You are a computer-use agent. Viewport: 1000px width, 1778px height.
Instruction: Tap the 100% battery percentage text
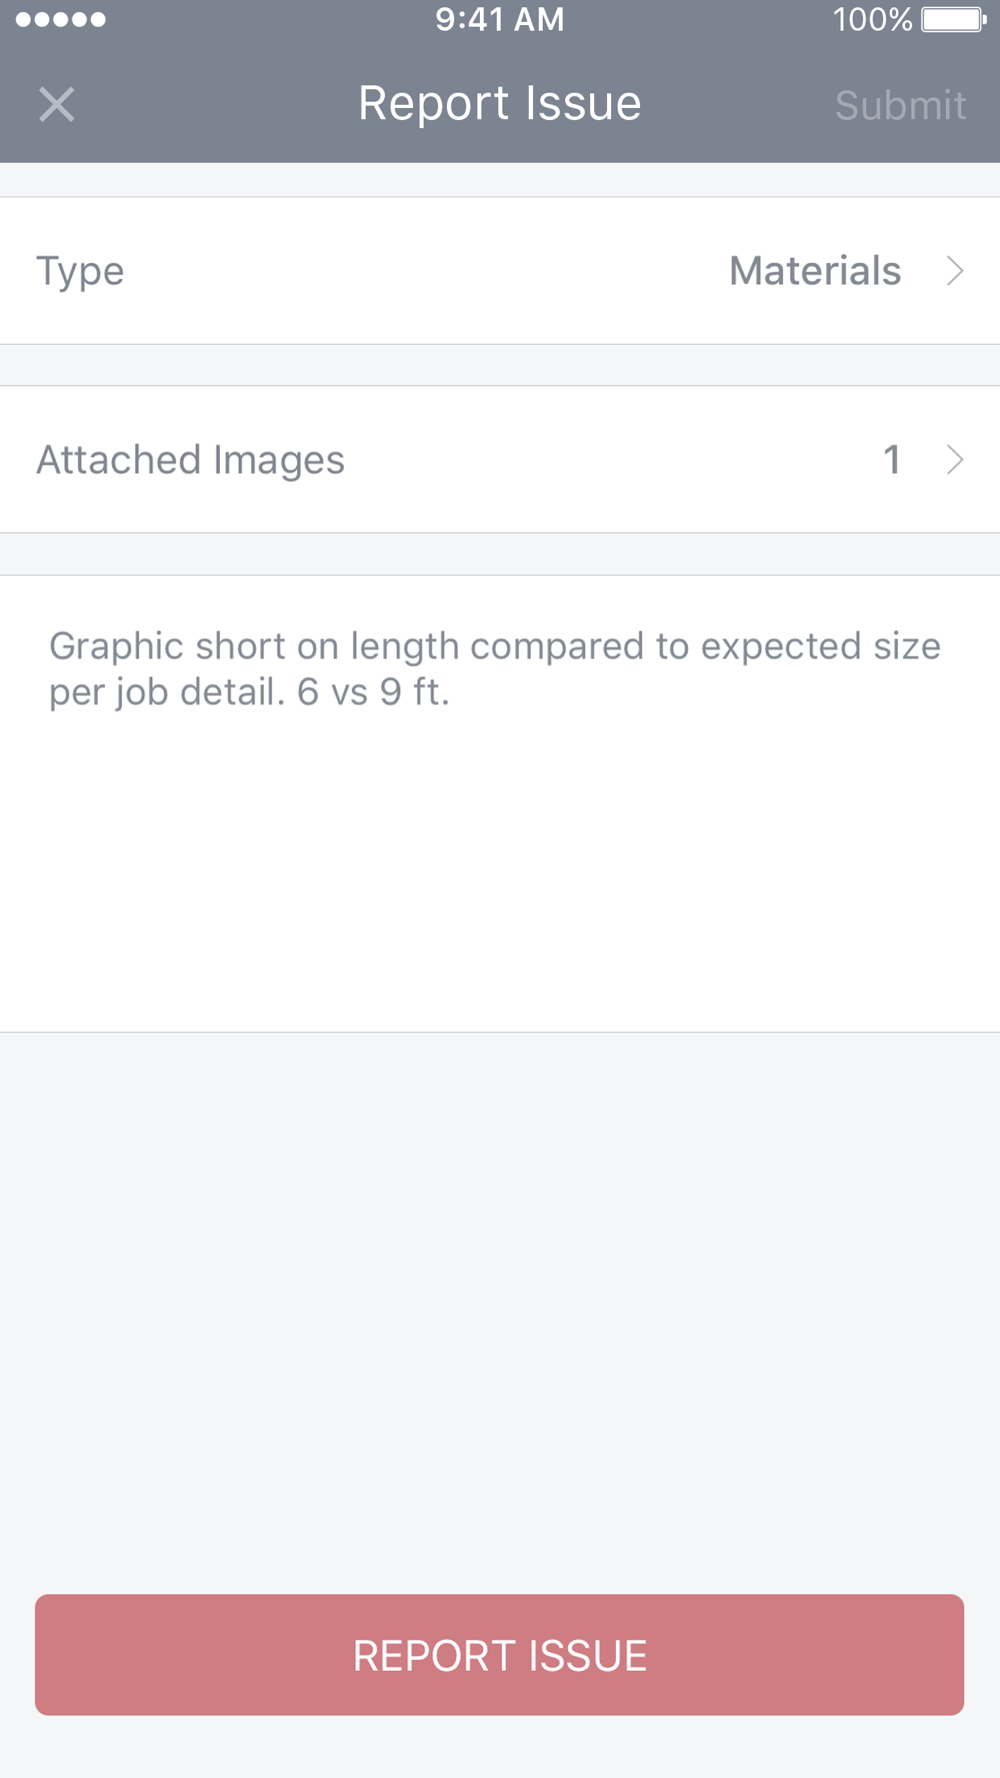872,19
